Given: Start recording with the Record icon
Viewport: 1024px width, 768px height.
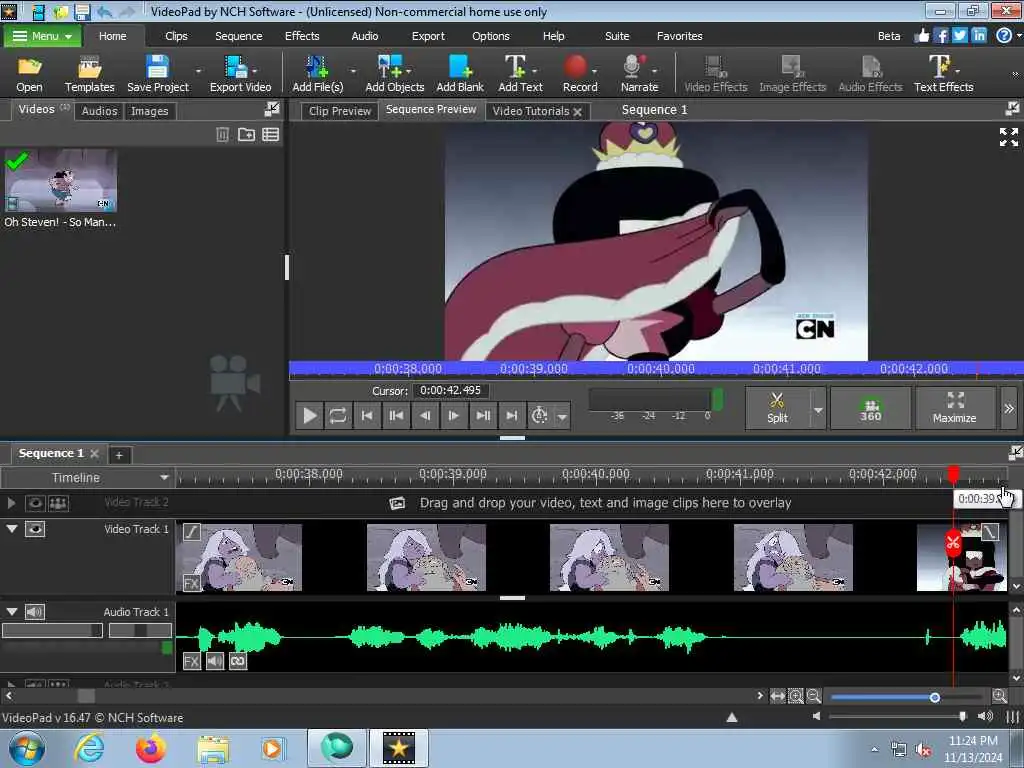Looking at the screenshot, I should coord(580,74).
